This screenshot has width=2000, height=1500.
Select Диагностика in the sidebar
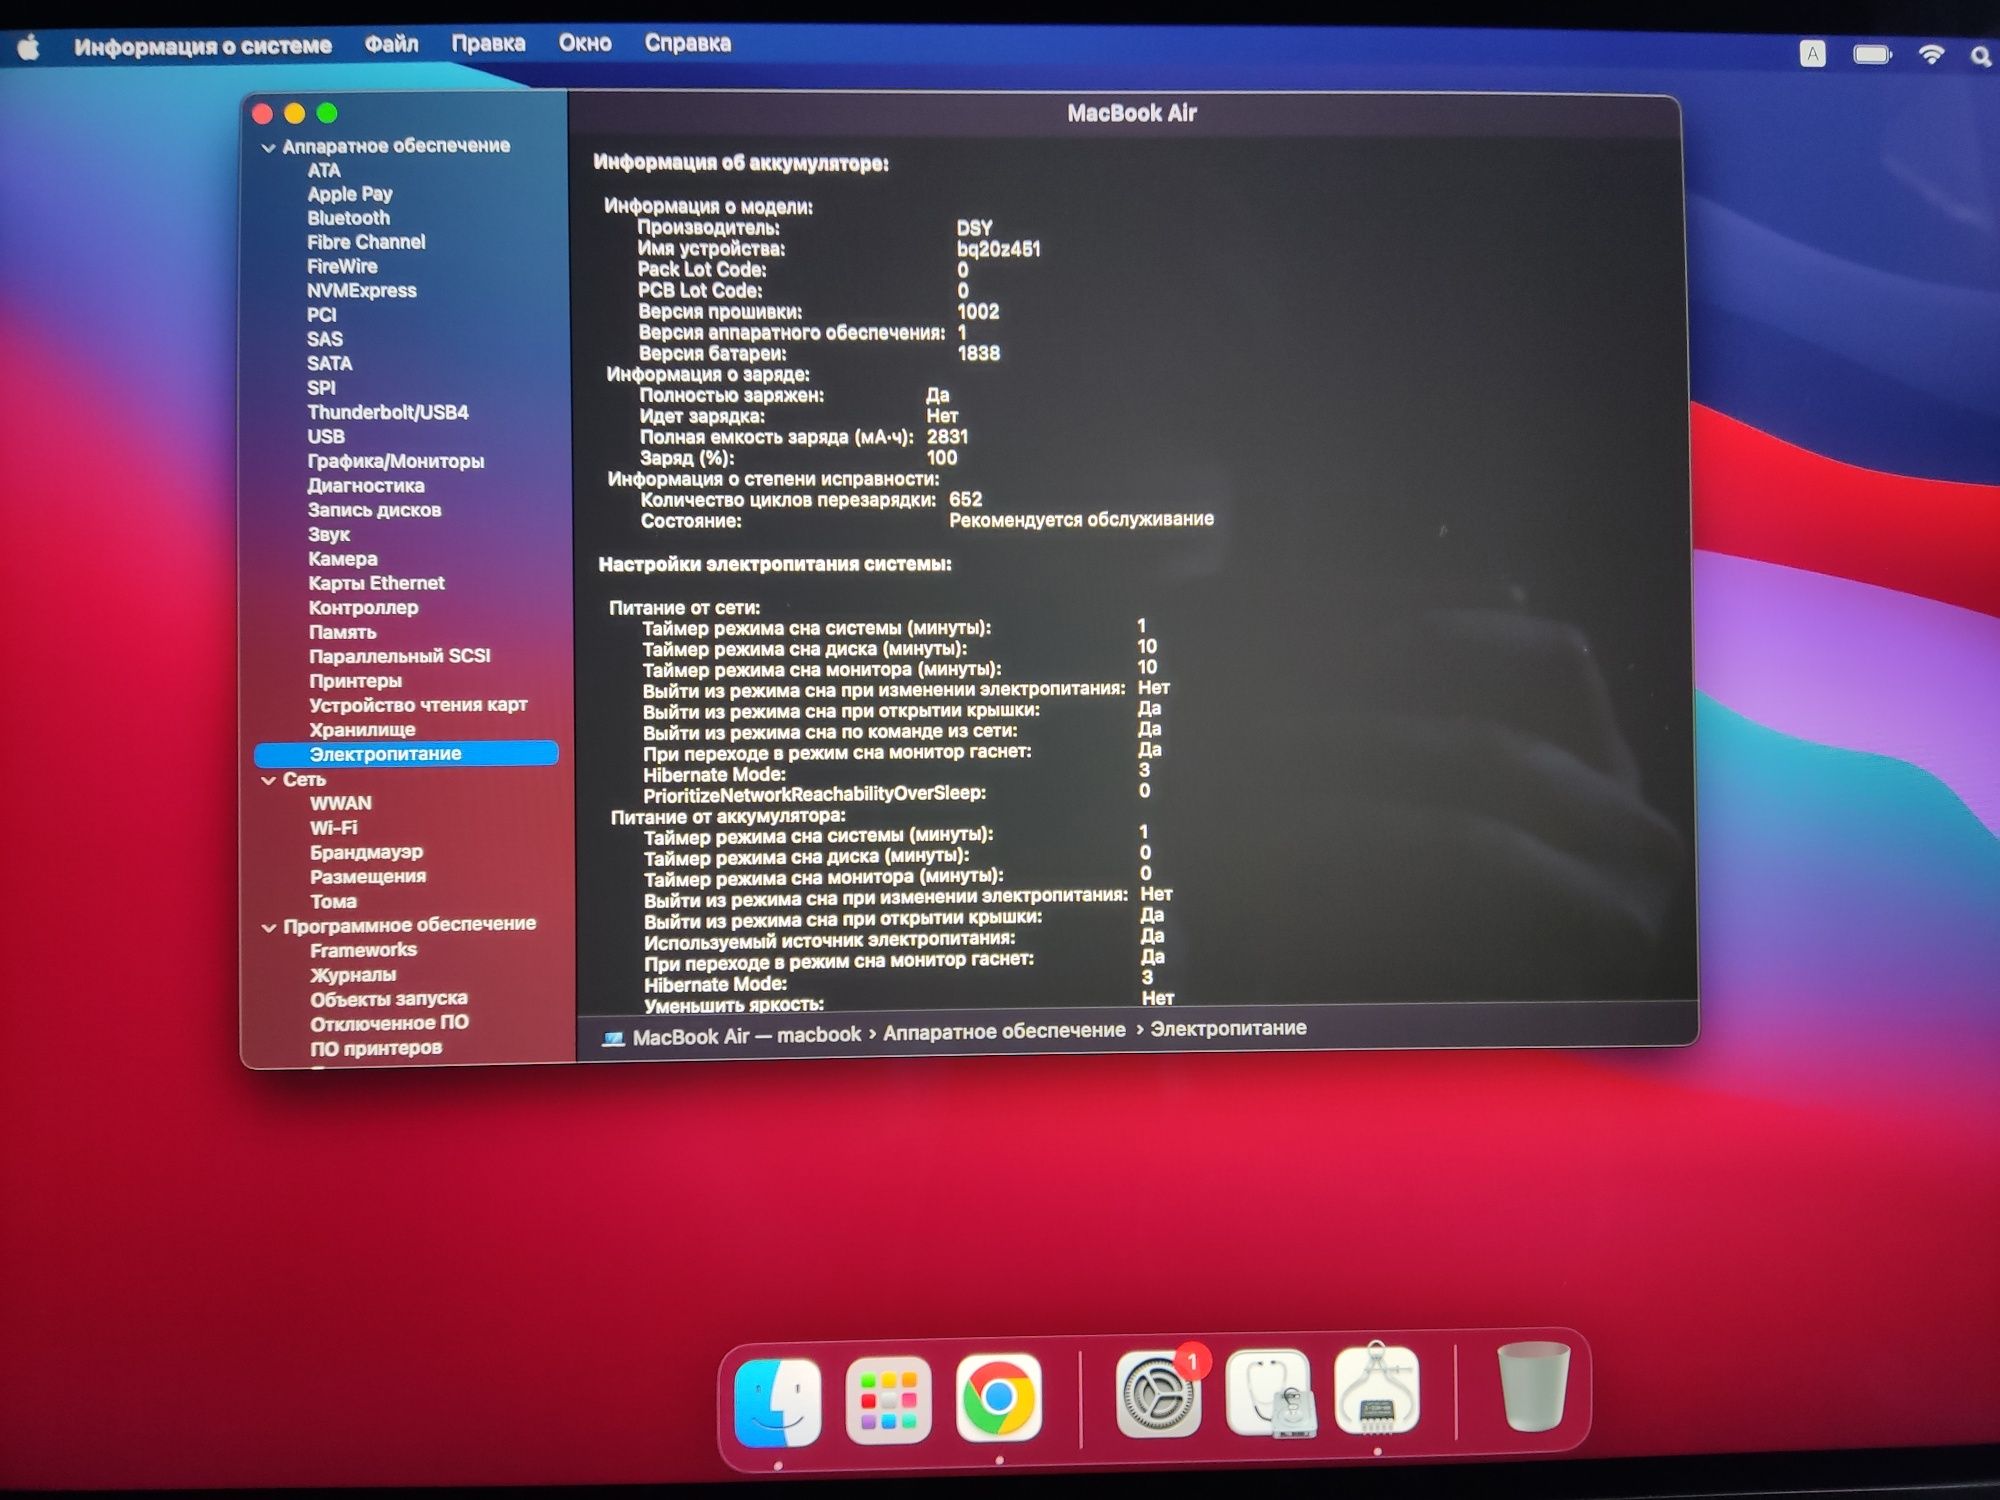click(x=366, y=486)
